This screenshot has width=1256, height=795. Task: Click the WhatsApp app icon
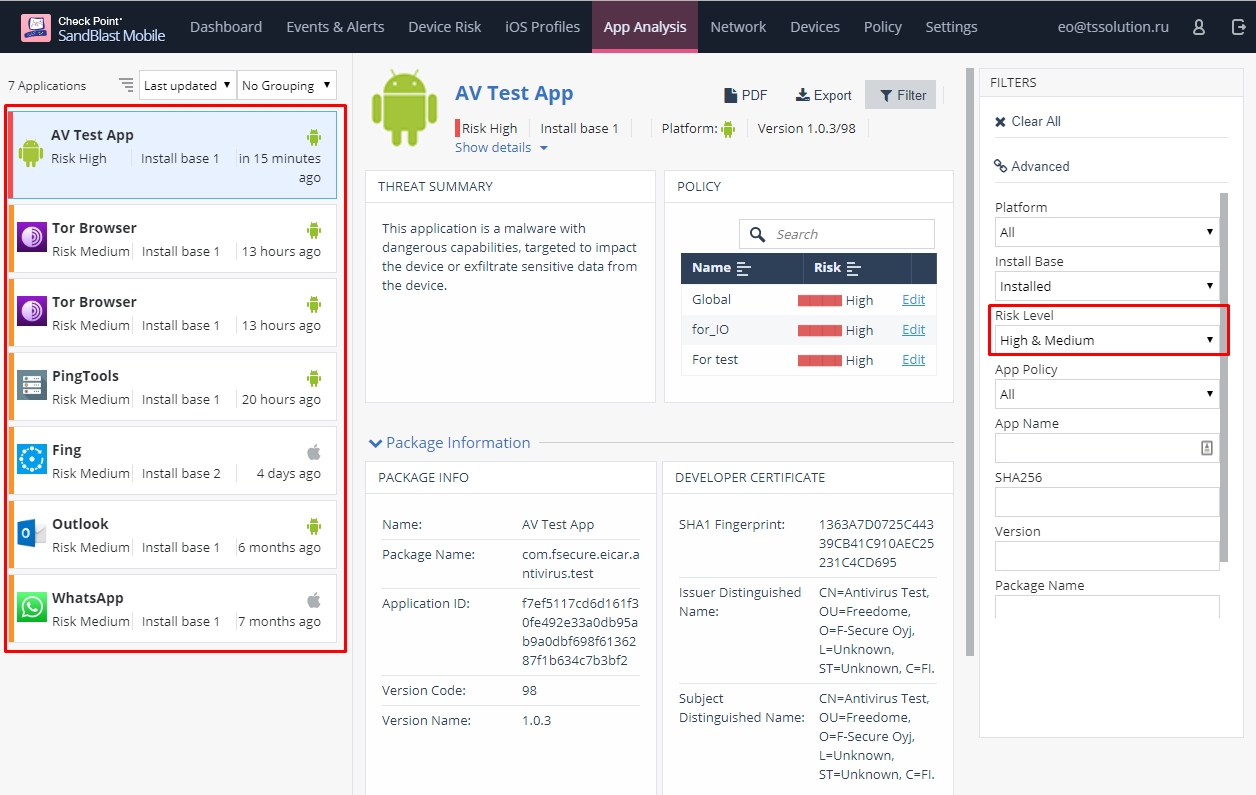click(32, 607)
